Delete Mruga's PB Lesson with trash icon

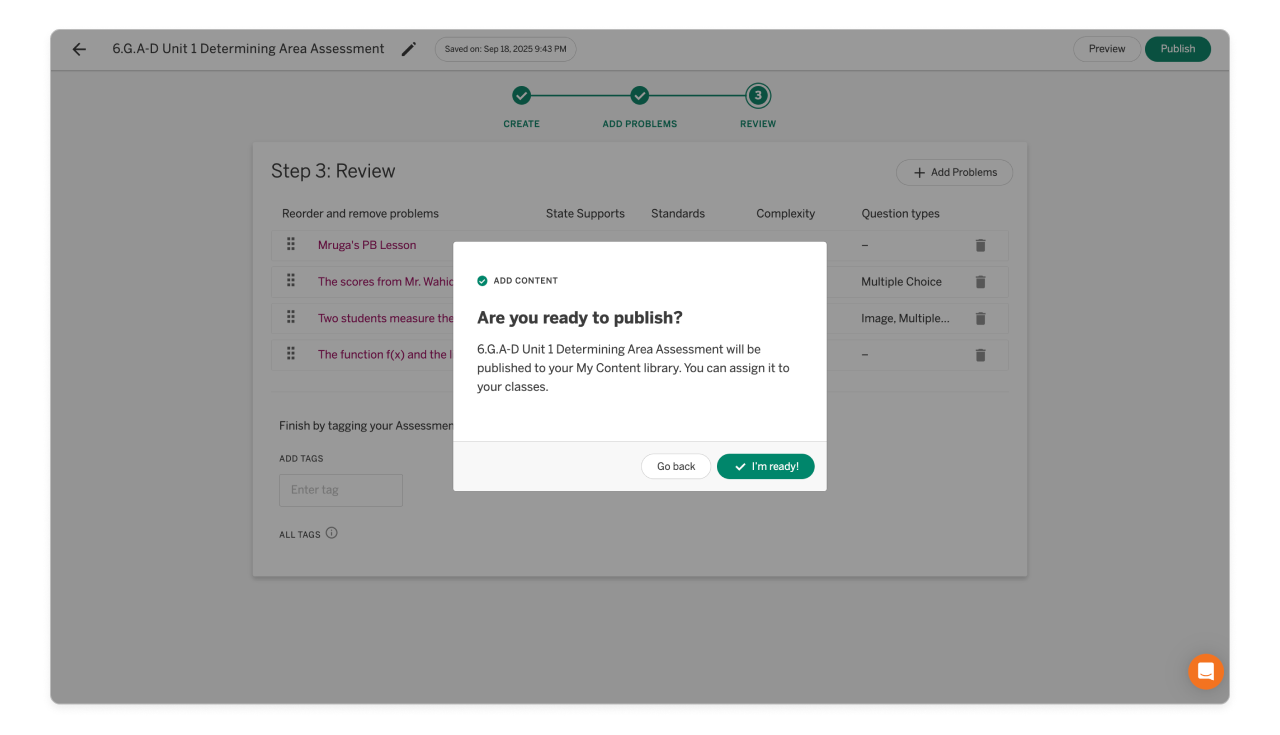coord(980,245)
